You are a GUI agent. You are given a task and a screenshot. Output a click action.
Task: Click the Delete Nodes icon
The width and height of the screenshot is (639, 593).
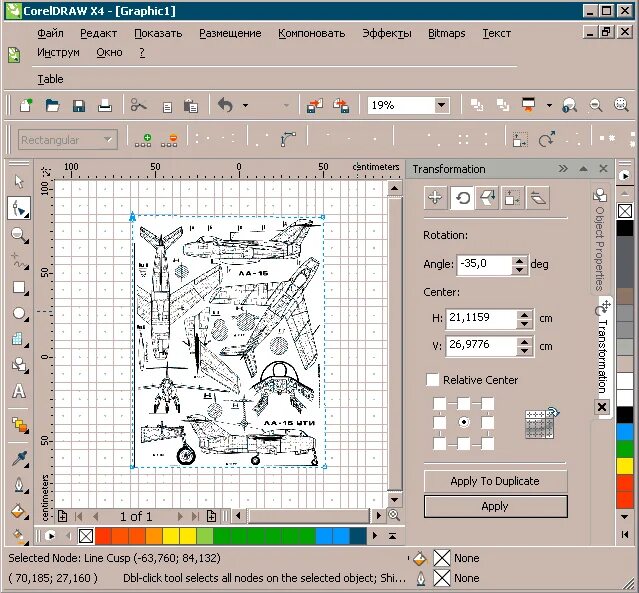click(170, 140)
